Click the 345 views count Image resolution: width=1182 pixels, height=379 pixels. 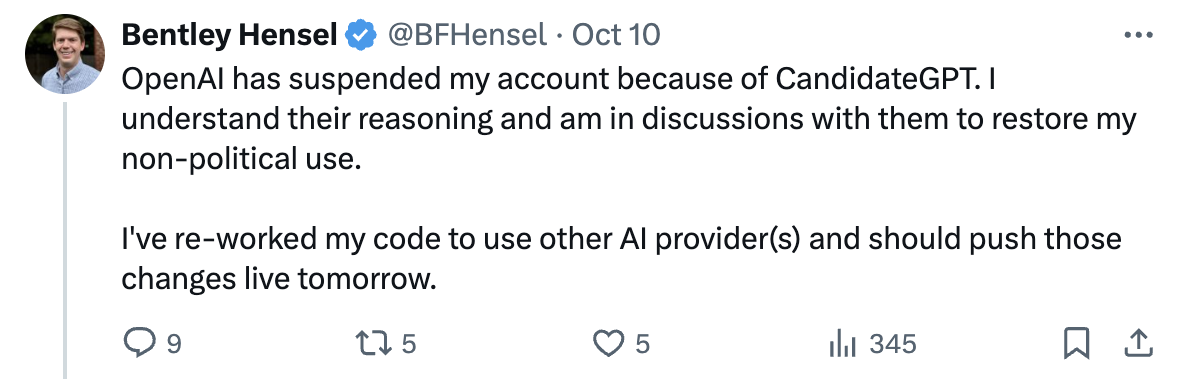tap(893, 344)
